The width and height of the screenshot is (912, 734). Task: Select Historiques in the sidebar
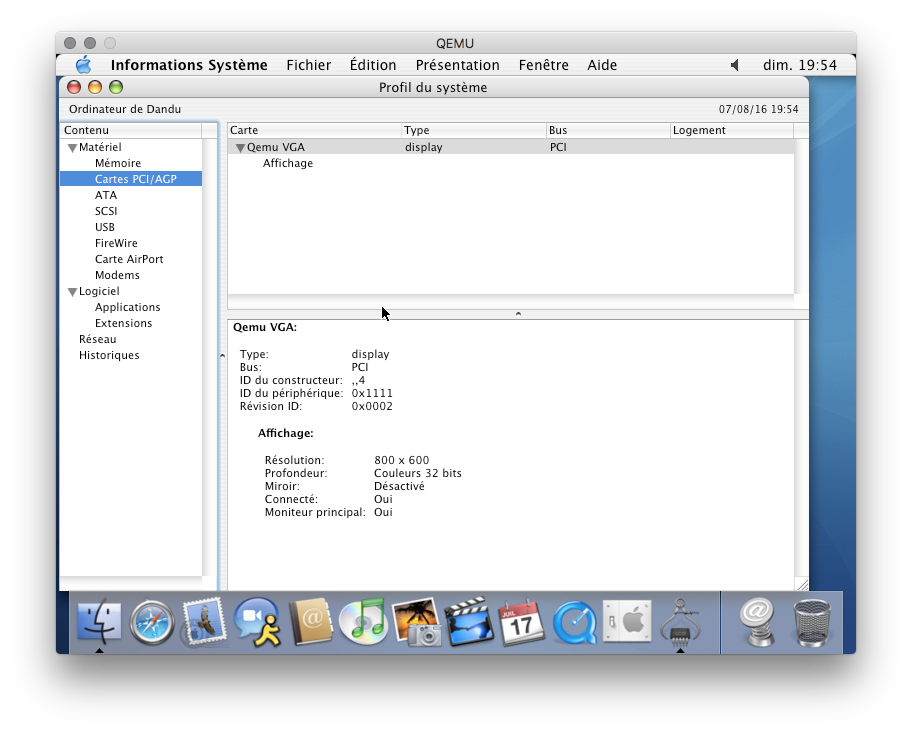click(x=109, y=355)
